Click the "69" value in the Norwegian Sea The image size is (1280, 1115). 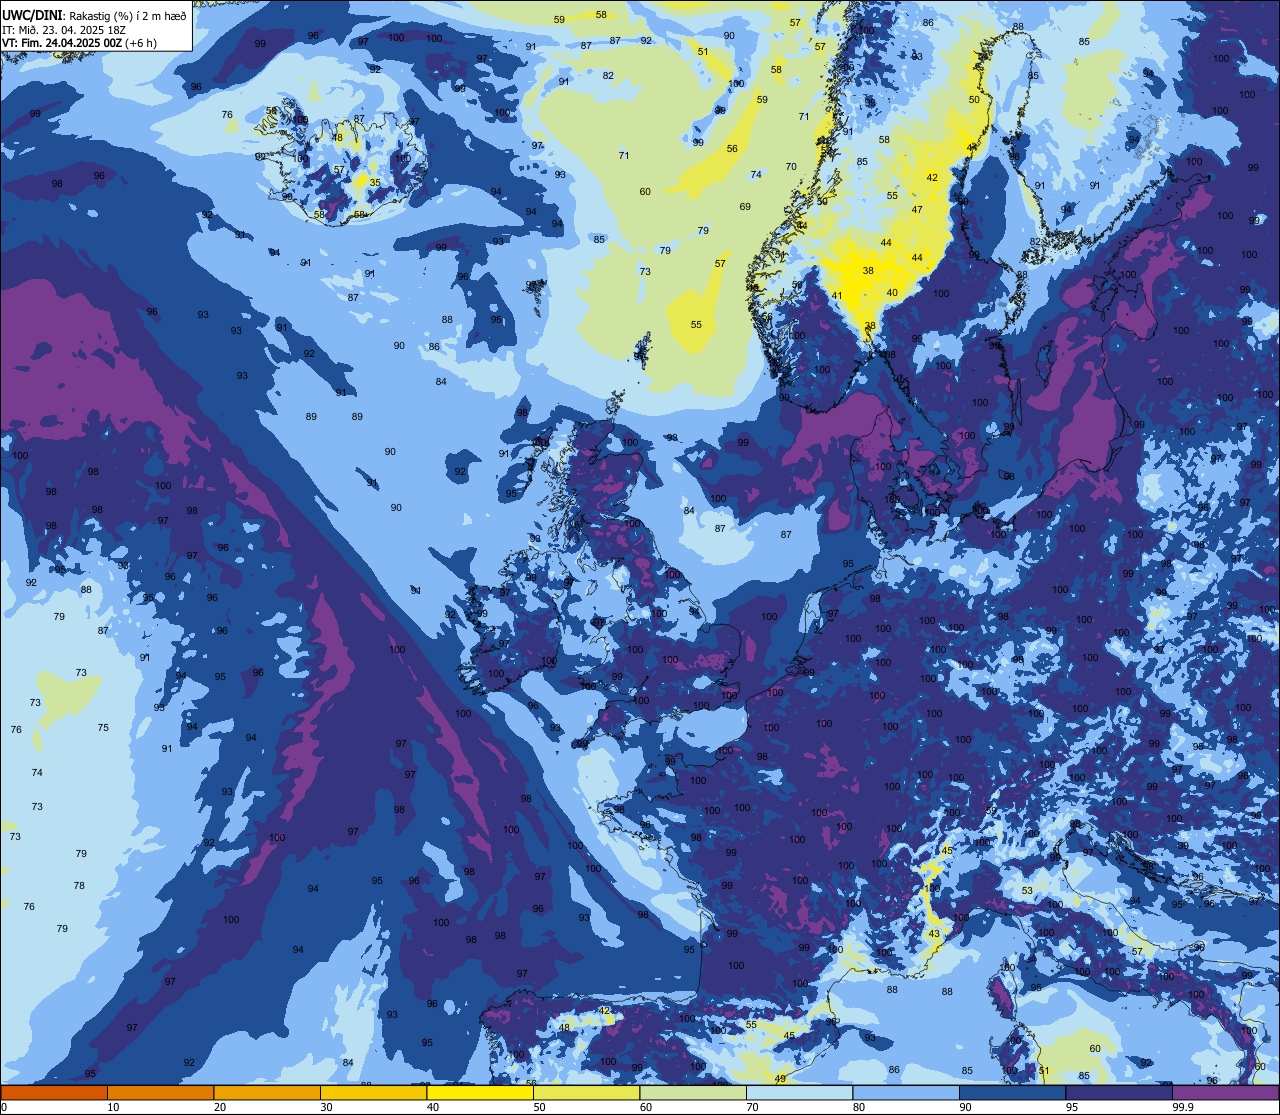pyautogui.click(x=745, y=207)
